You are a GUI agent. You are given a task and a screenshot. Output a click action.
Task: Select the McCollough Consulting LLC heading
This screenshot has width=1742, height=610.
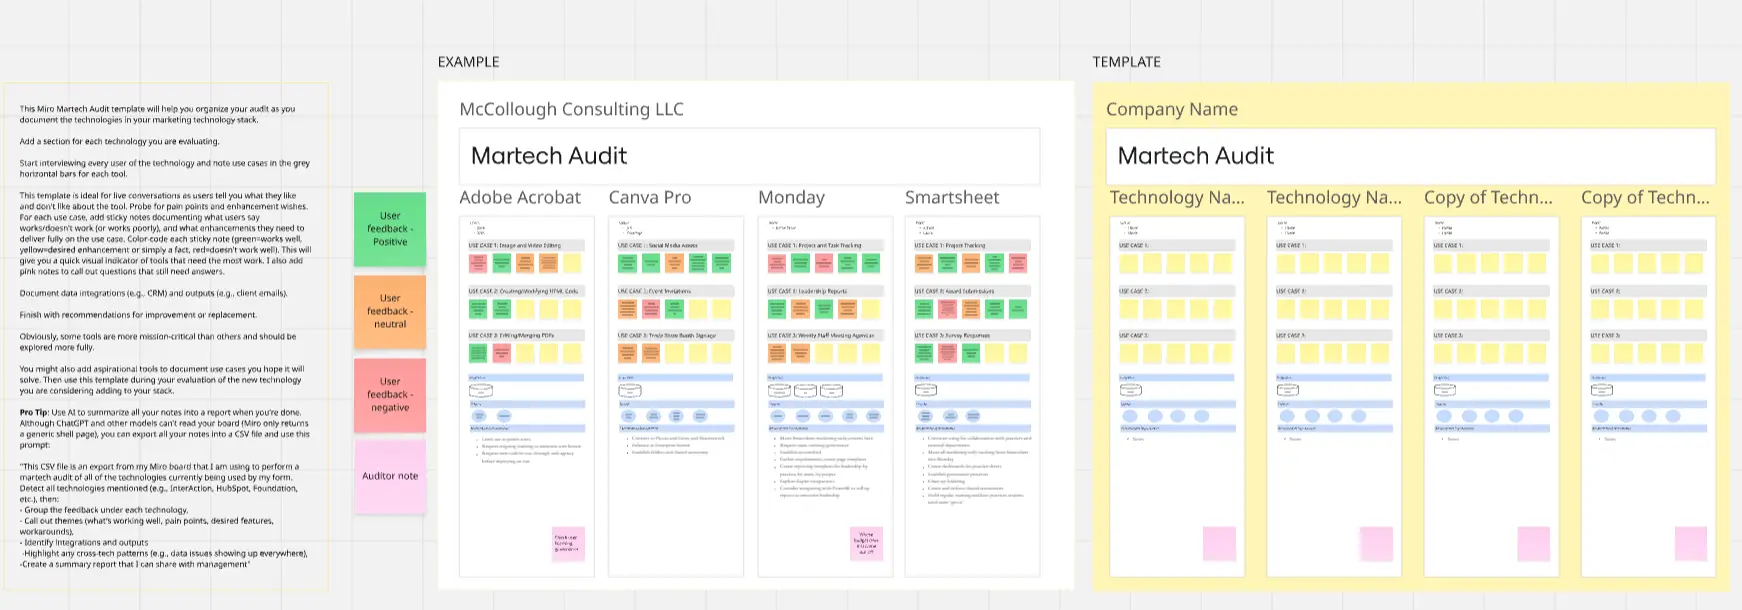(571, 110)
